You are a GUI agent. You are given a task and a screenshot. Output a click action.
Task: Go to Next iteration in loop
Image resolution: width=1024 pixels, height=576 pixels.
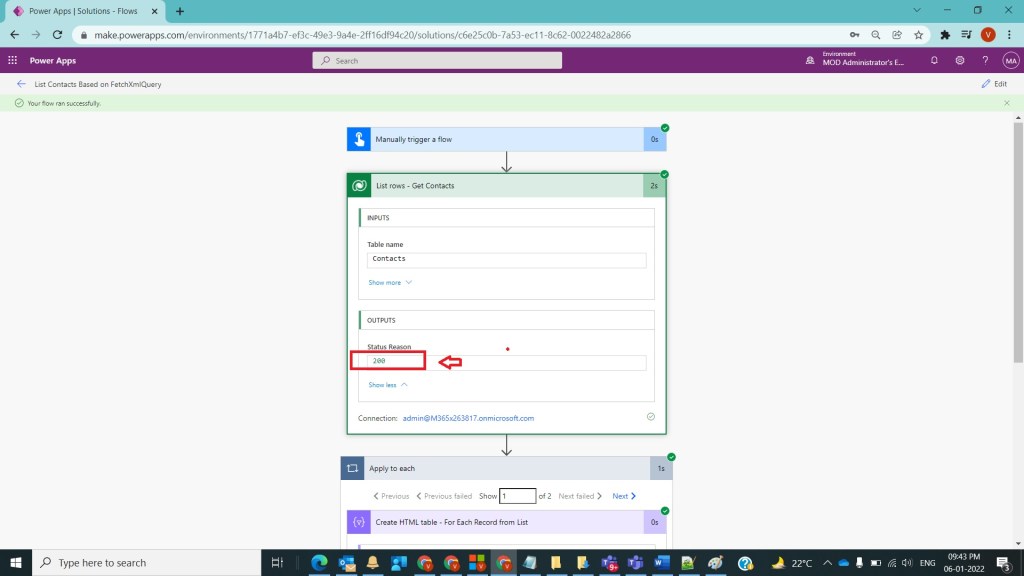(624, 496)
